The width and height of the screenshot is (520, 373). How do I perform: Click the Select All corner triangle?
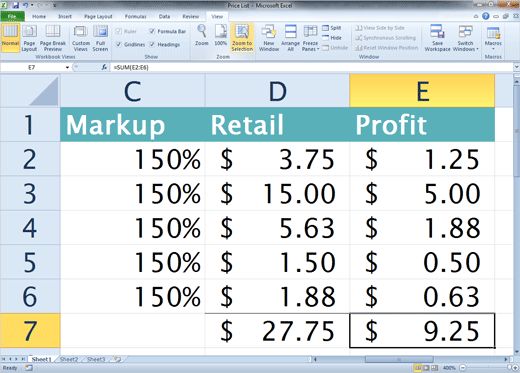click(x=43, y=91)
